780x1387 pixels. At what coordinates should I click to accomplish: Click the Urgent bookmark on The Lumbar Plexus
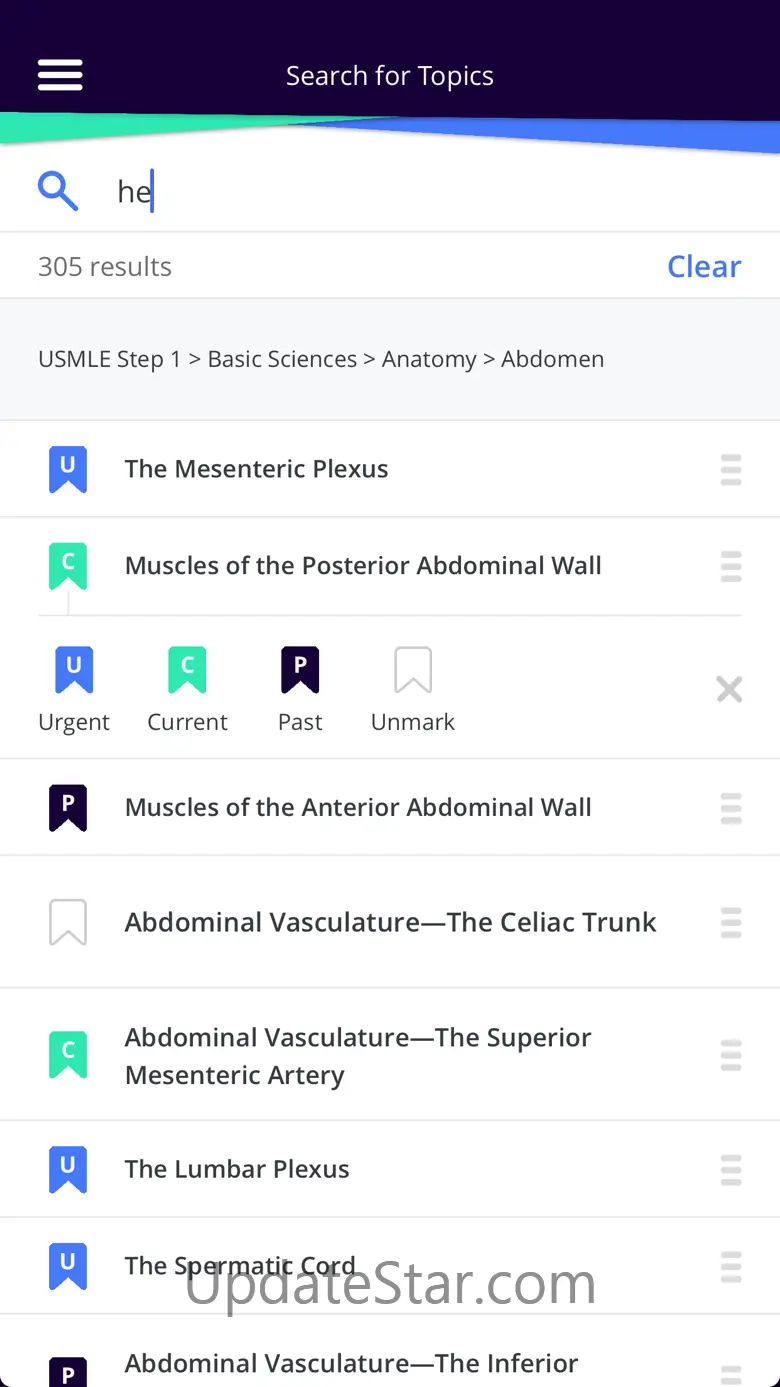point(68,1169)
